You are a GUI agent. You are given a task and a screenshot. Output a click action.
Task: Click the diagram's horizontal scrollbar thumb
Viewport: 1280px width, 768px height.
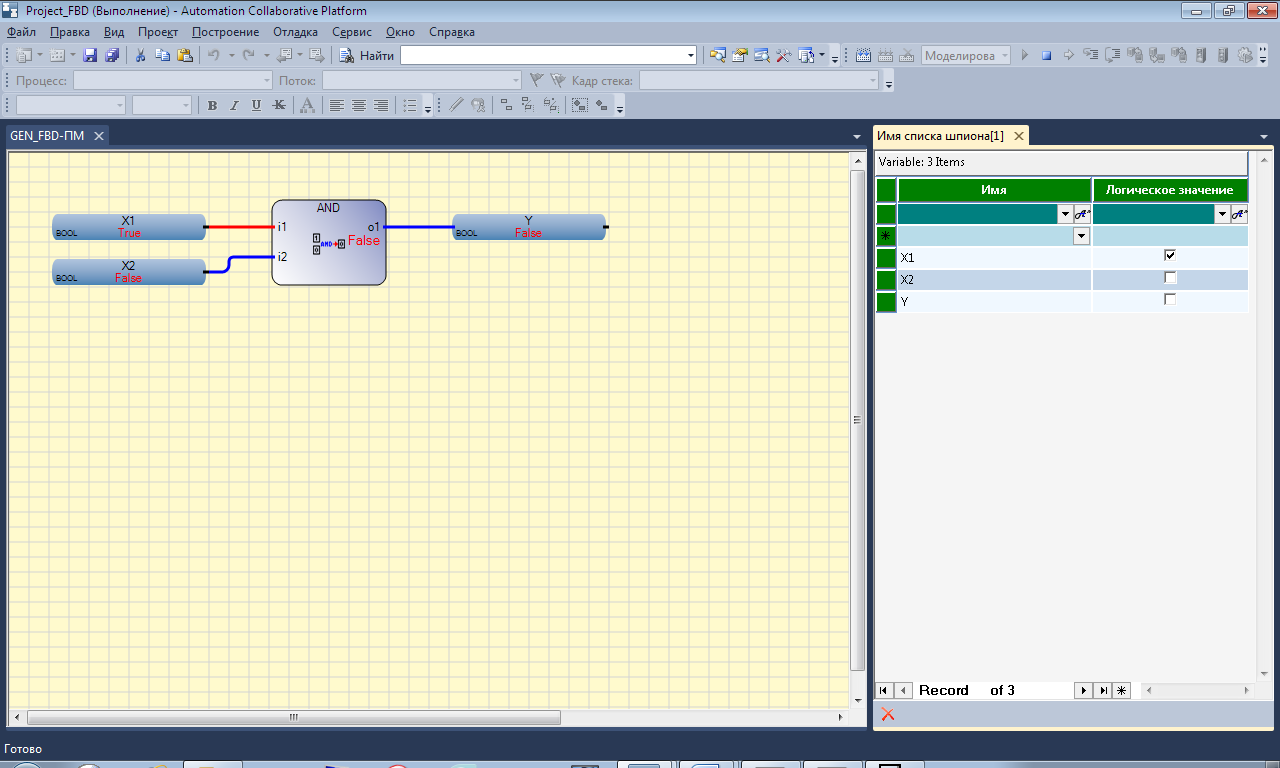294,717
